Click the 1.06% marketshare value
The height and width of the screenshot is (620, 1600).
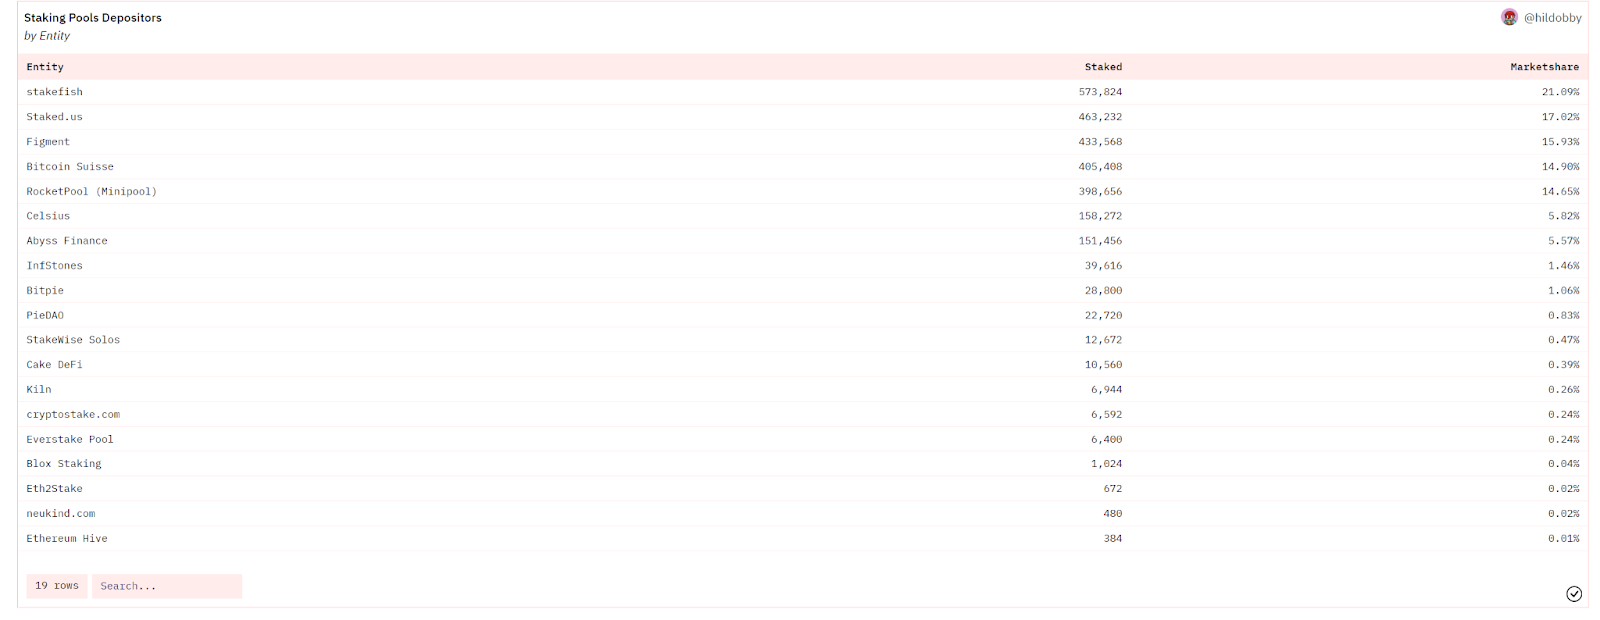click(x=1563, y=291)
